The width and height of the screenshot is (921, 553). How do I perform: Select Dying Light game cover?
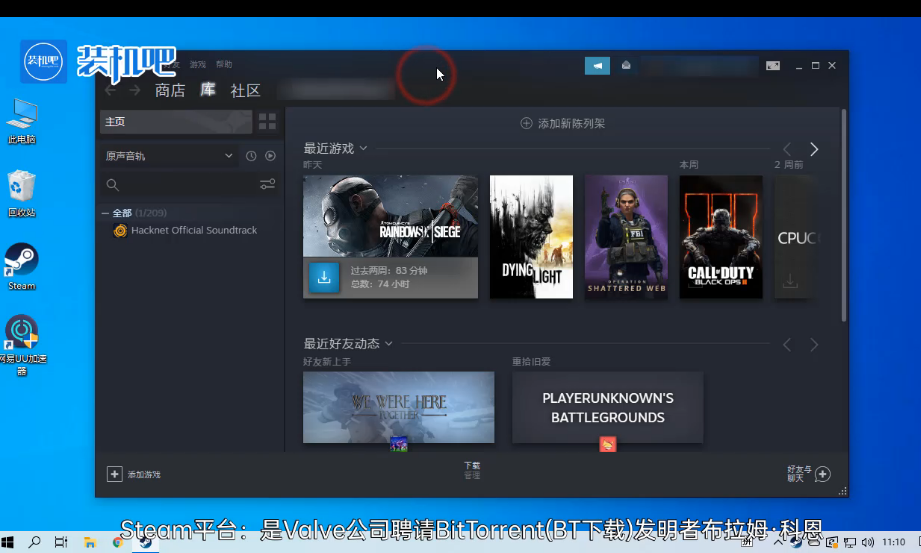531,237
